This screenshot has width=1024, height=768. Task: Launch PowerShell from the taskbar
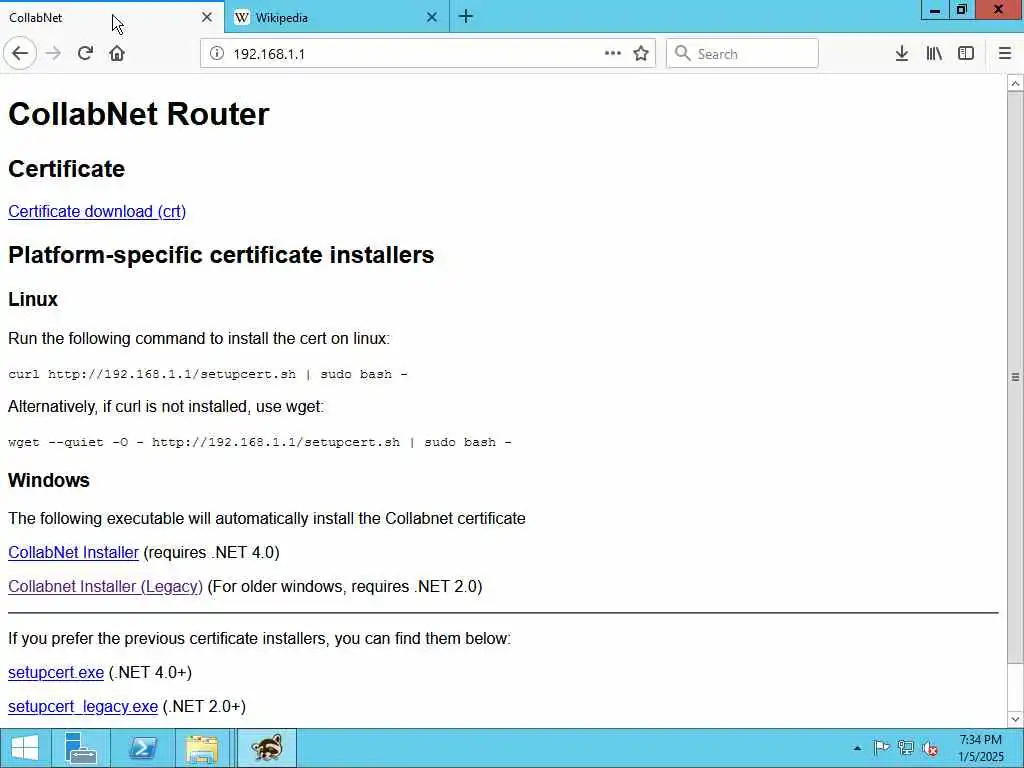tap(142, 748)
